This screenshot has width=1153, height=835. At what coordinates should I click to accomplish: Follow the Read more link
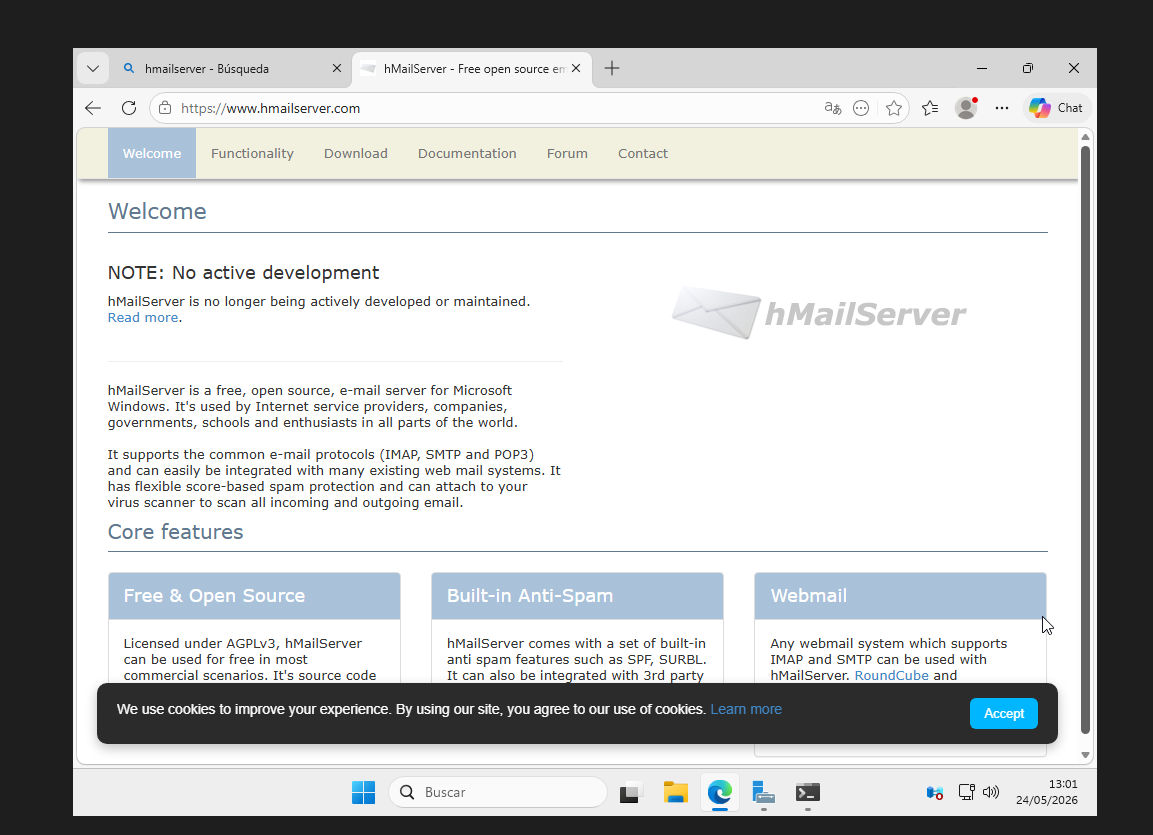(x=143, y=318)
